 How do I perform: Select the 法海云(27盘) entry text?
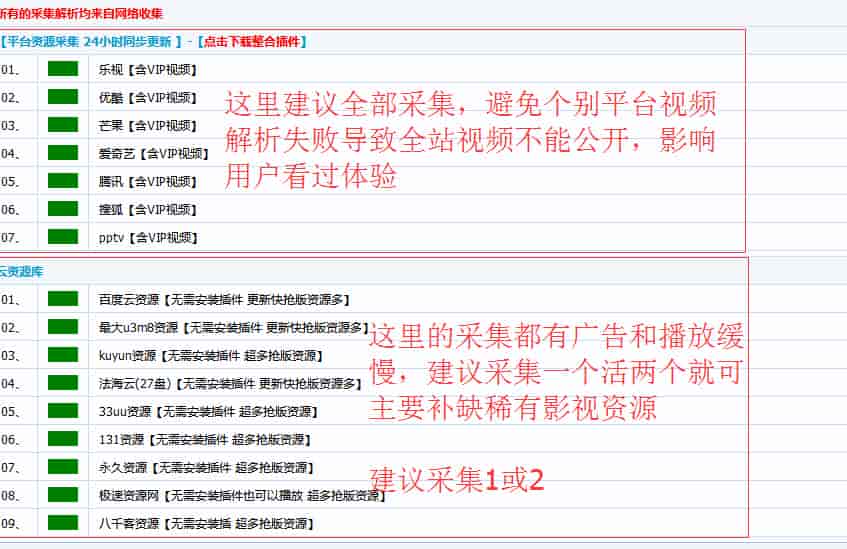230,384
